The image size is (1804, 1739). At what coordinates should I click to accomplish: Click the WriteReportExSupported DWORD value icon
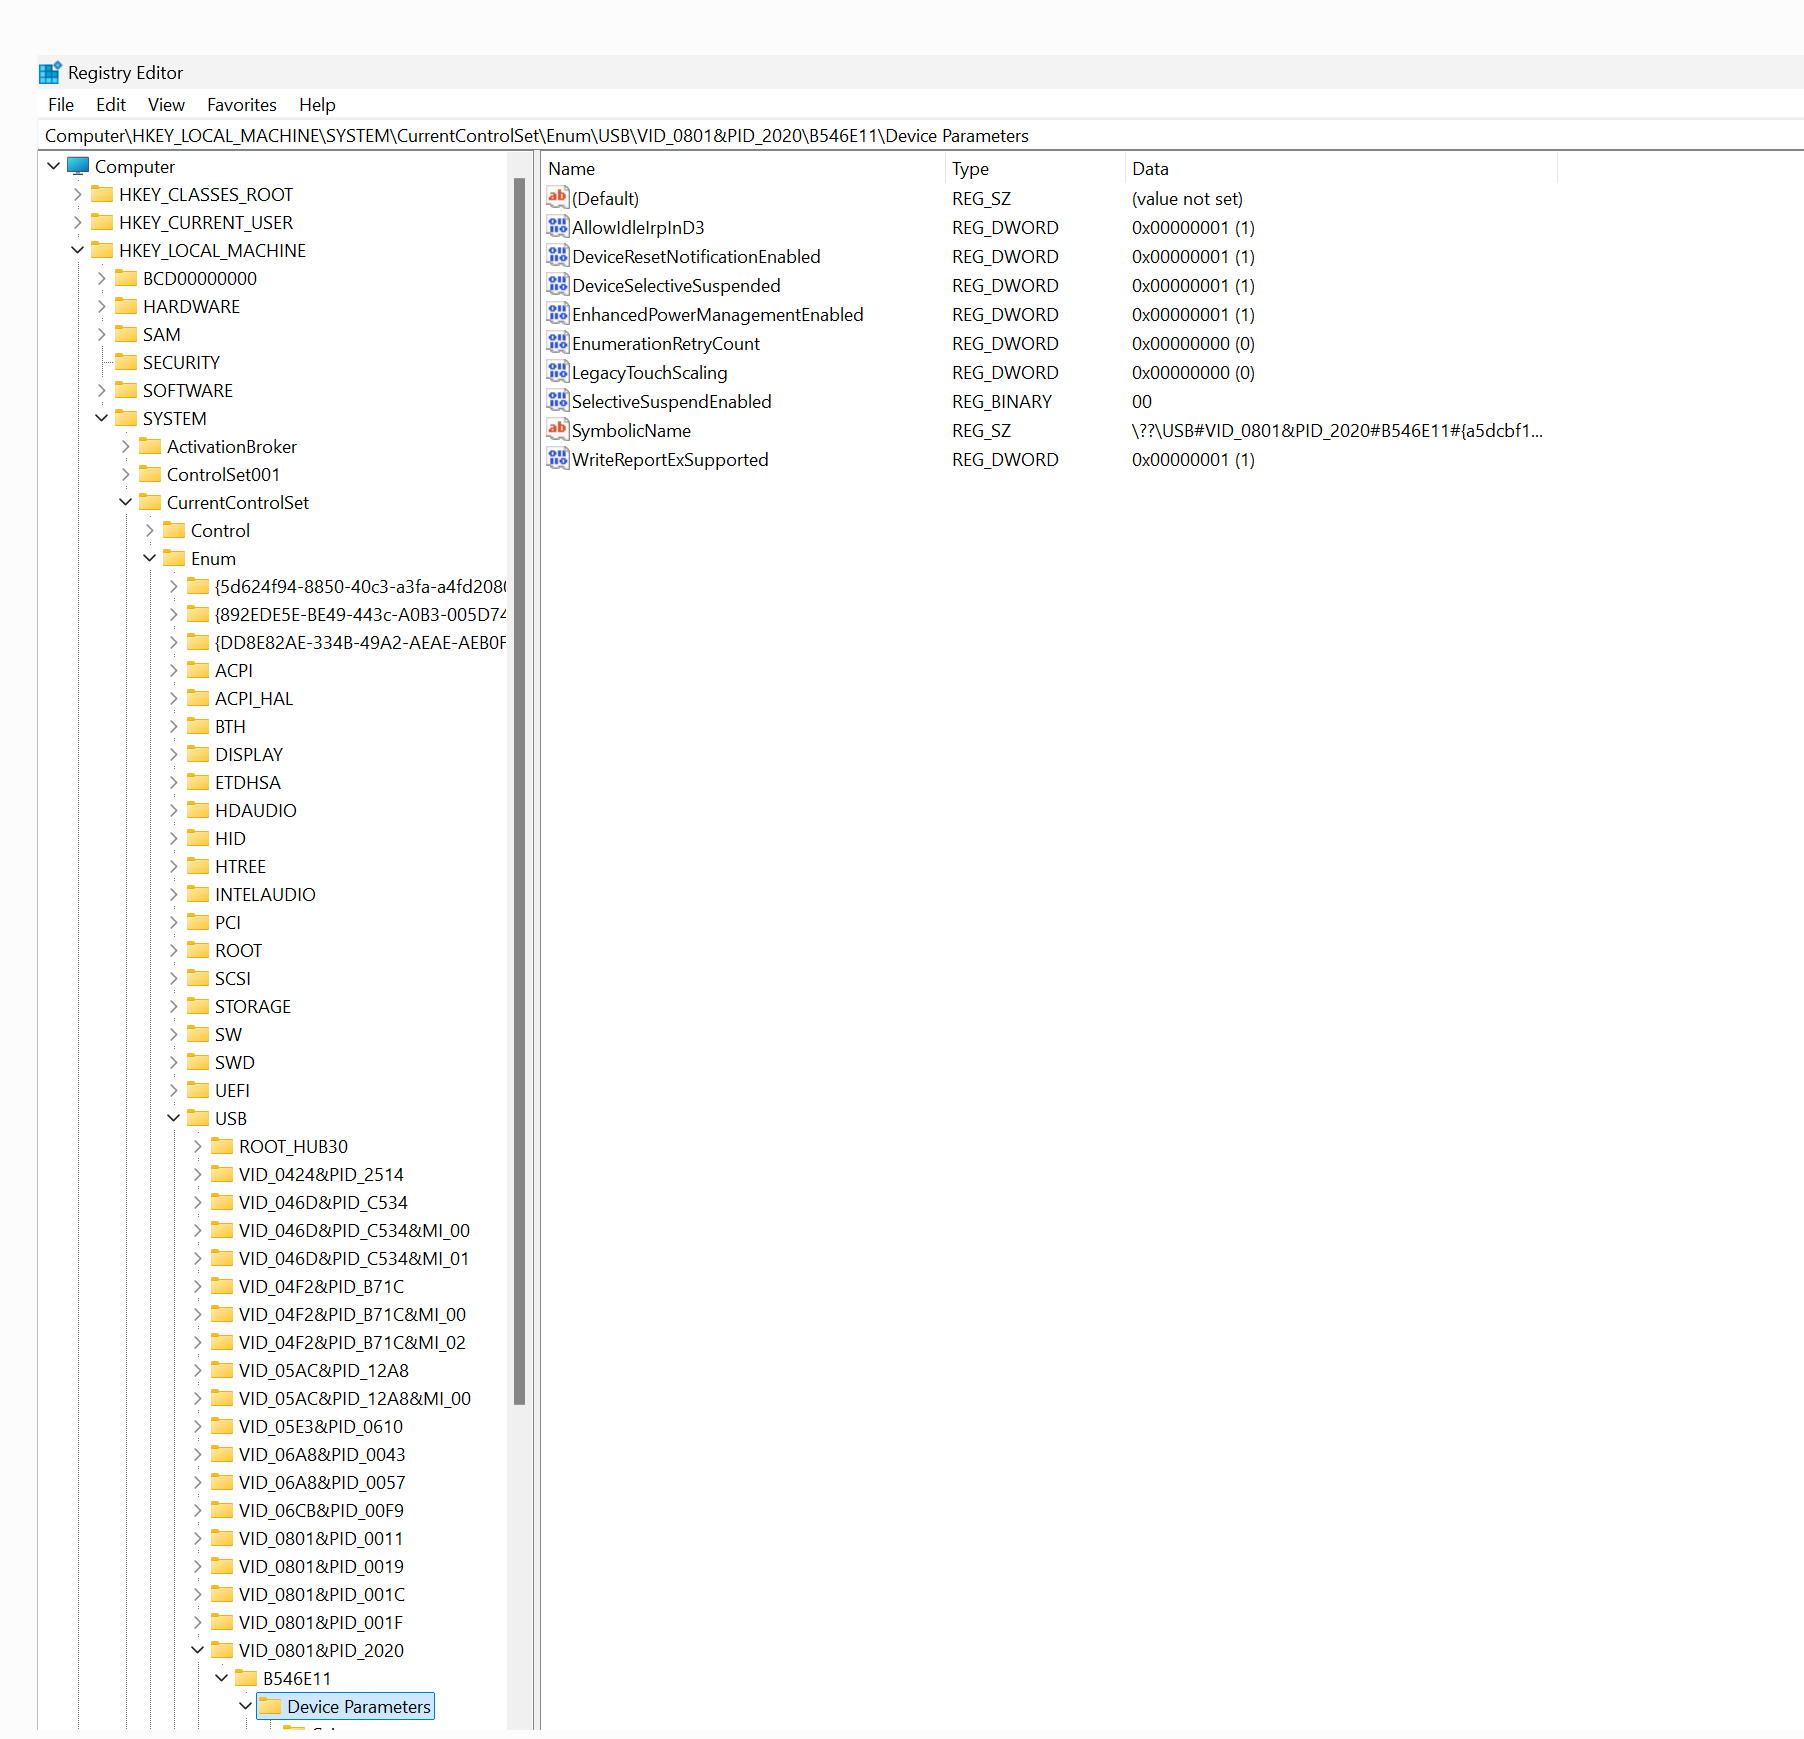pos(557,459)
